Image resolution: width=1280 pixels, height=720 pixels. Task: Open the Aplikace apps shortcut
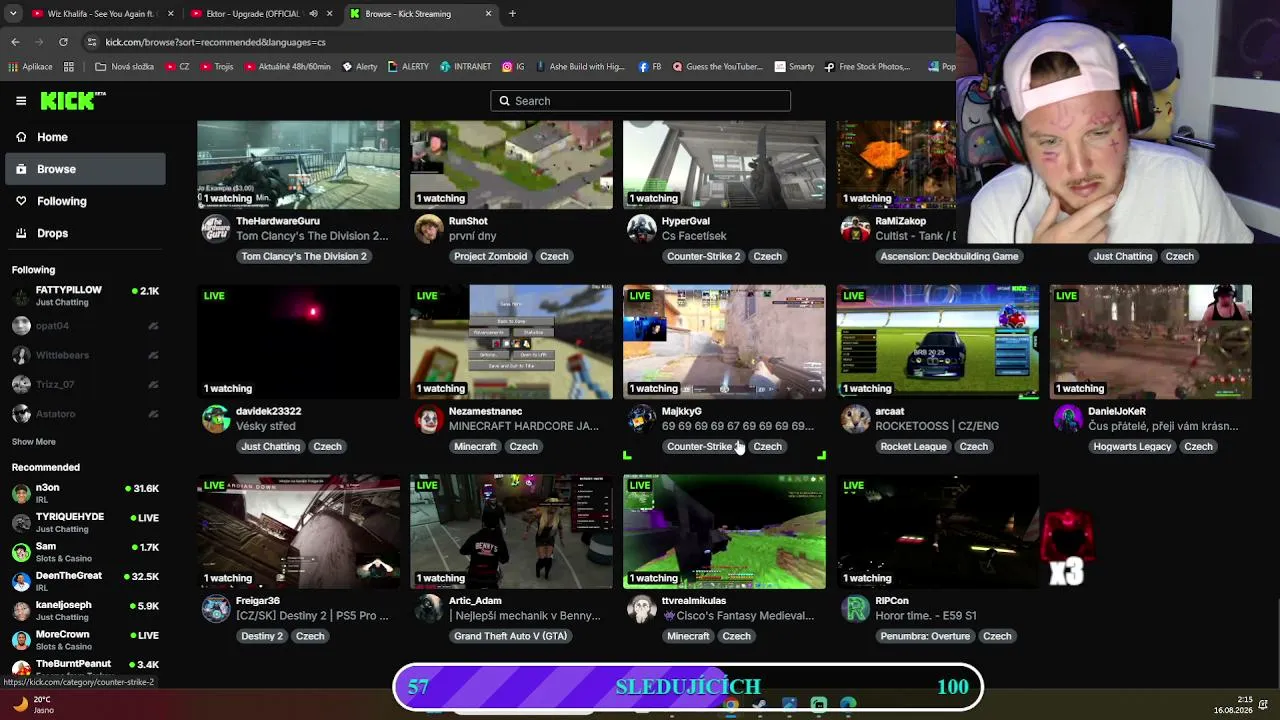pyautogui.click(x=30, y=67)
